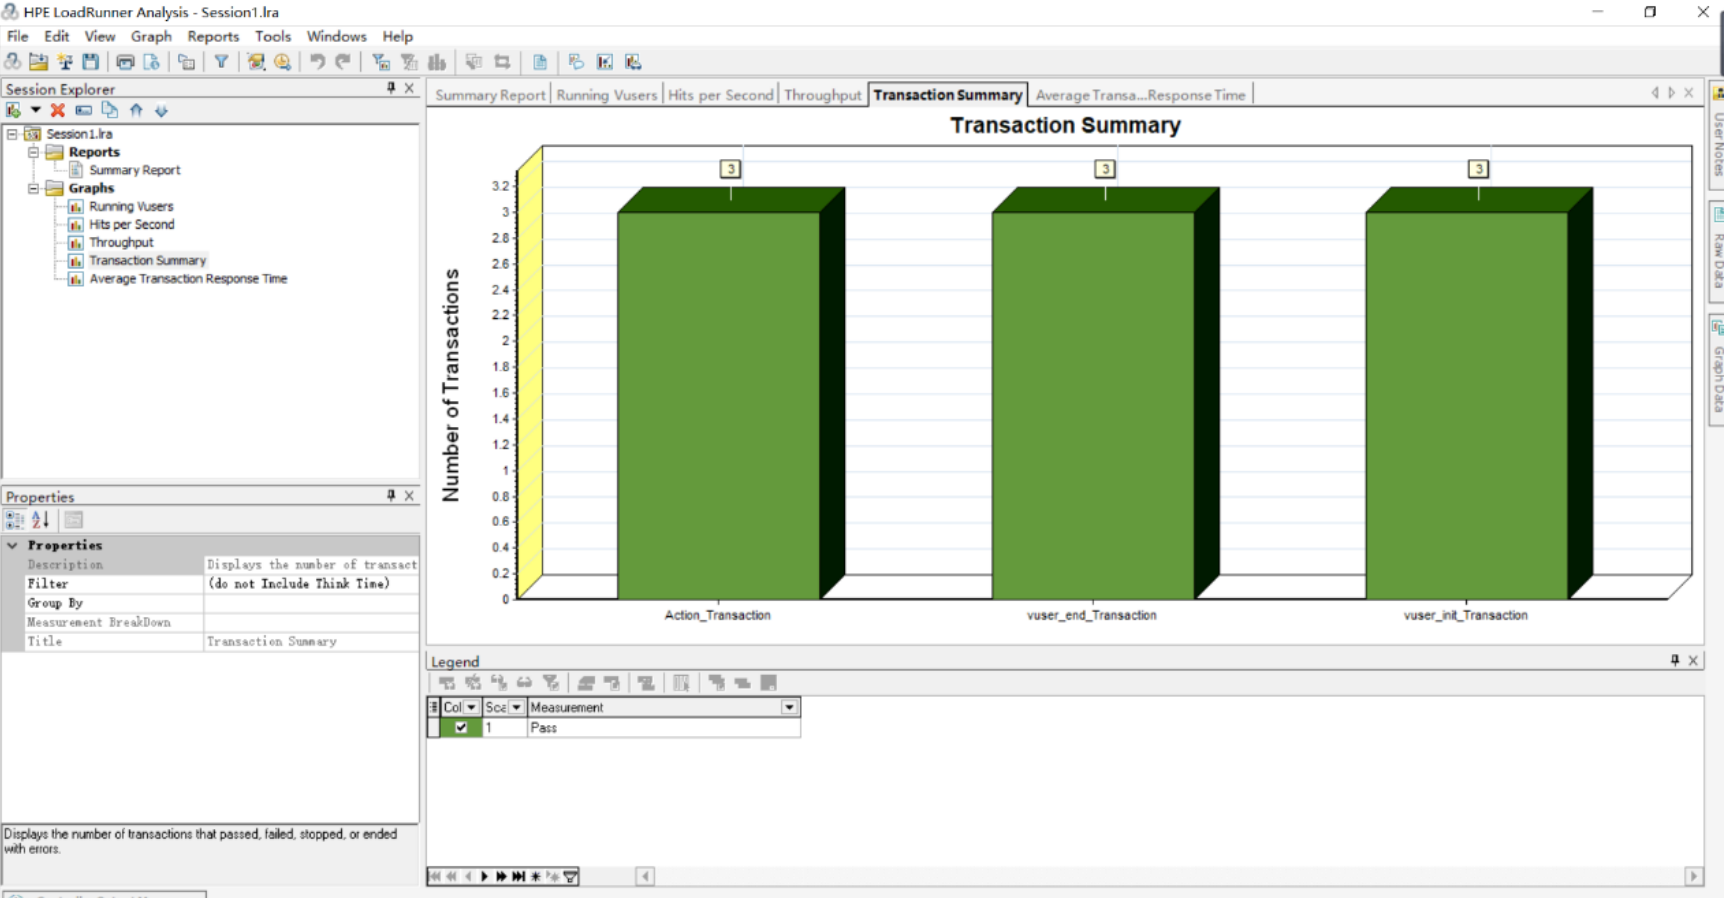Viewport: 1724px width, 898px height.
Task: Toggle the Legend panel pin
Action: tap(1675, 660)
